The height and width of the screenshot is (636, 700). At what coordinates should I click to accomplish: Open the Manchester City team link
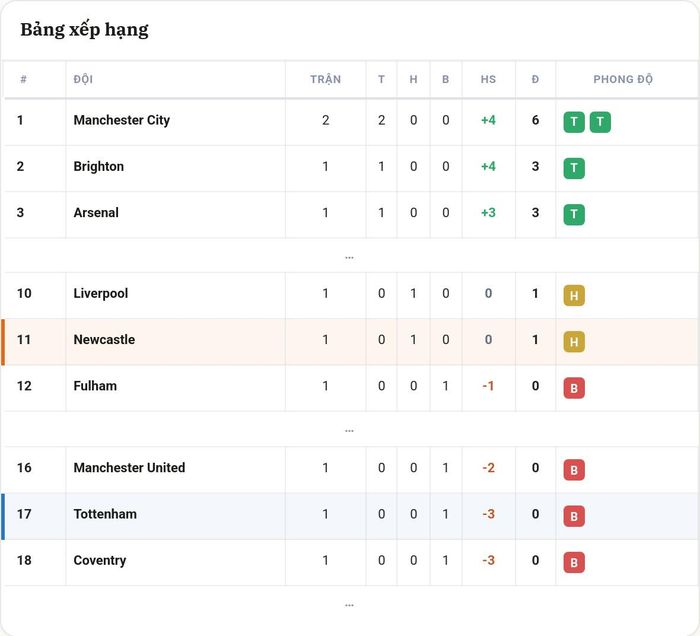pyautogui.click(x=121, y=120)
